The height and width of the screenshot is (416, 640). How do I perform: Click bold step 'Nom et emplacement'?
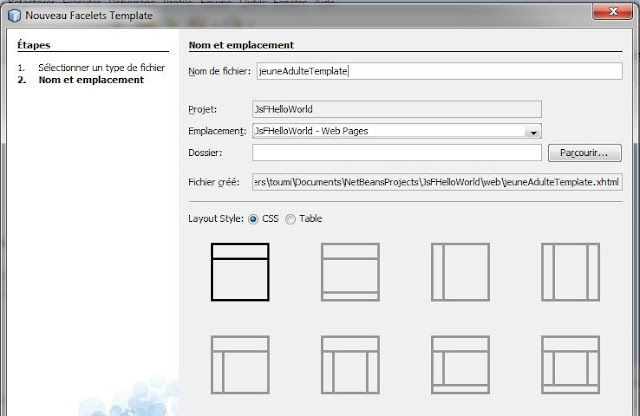91,80
